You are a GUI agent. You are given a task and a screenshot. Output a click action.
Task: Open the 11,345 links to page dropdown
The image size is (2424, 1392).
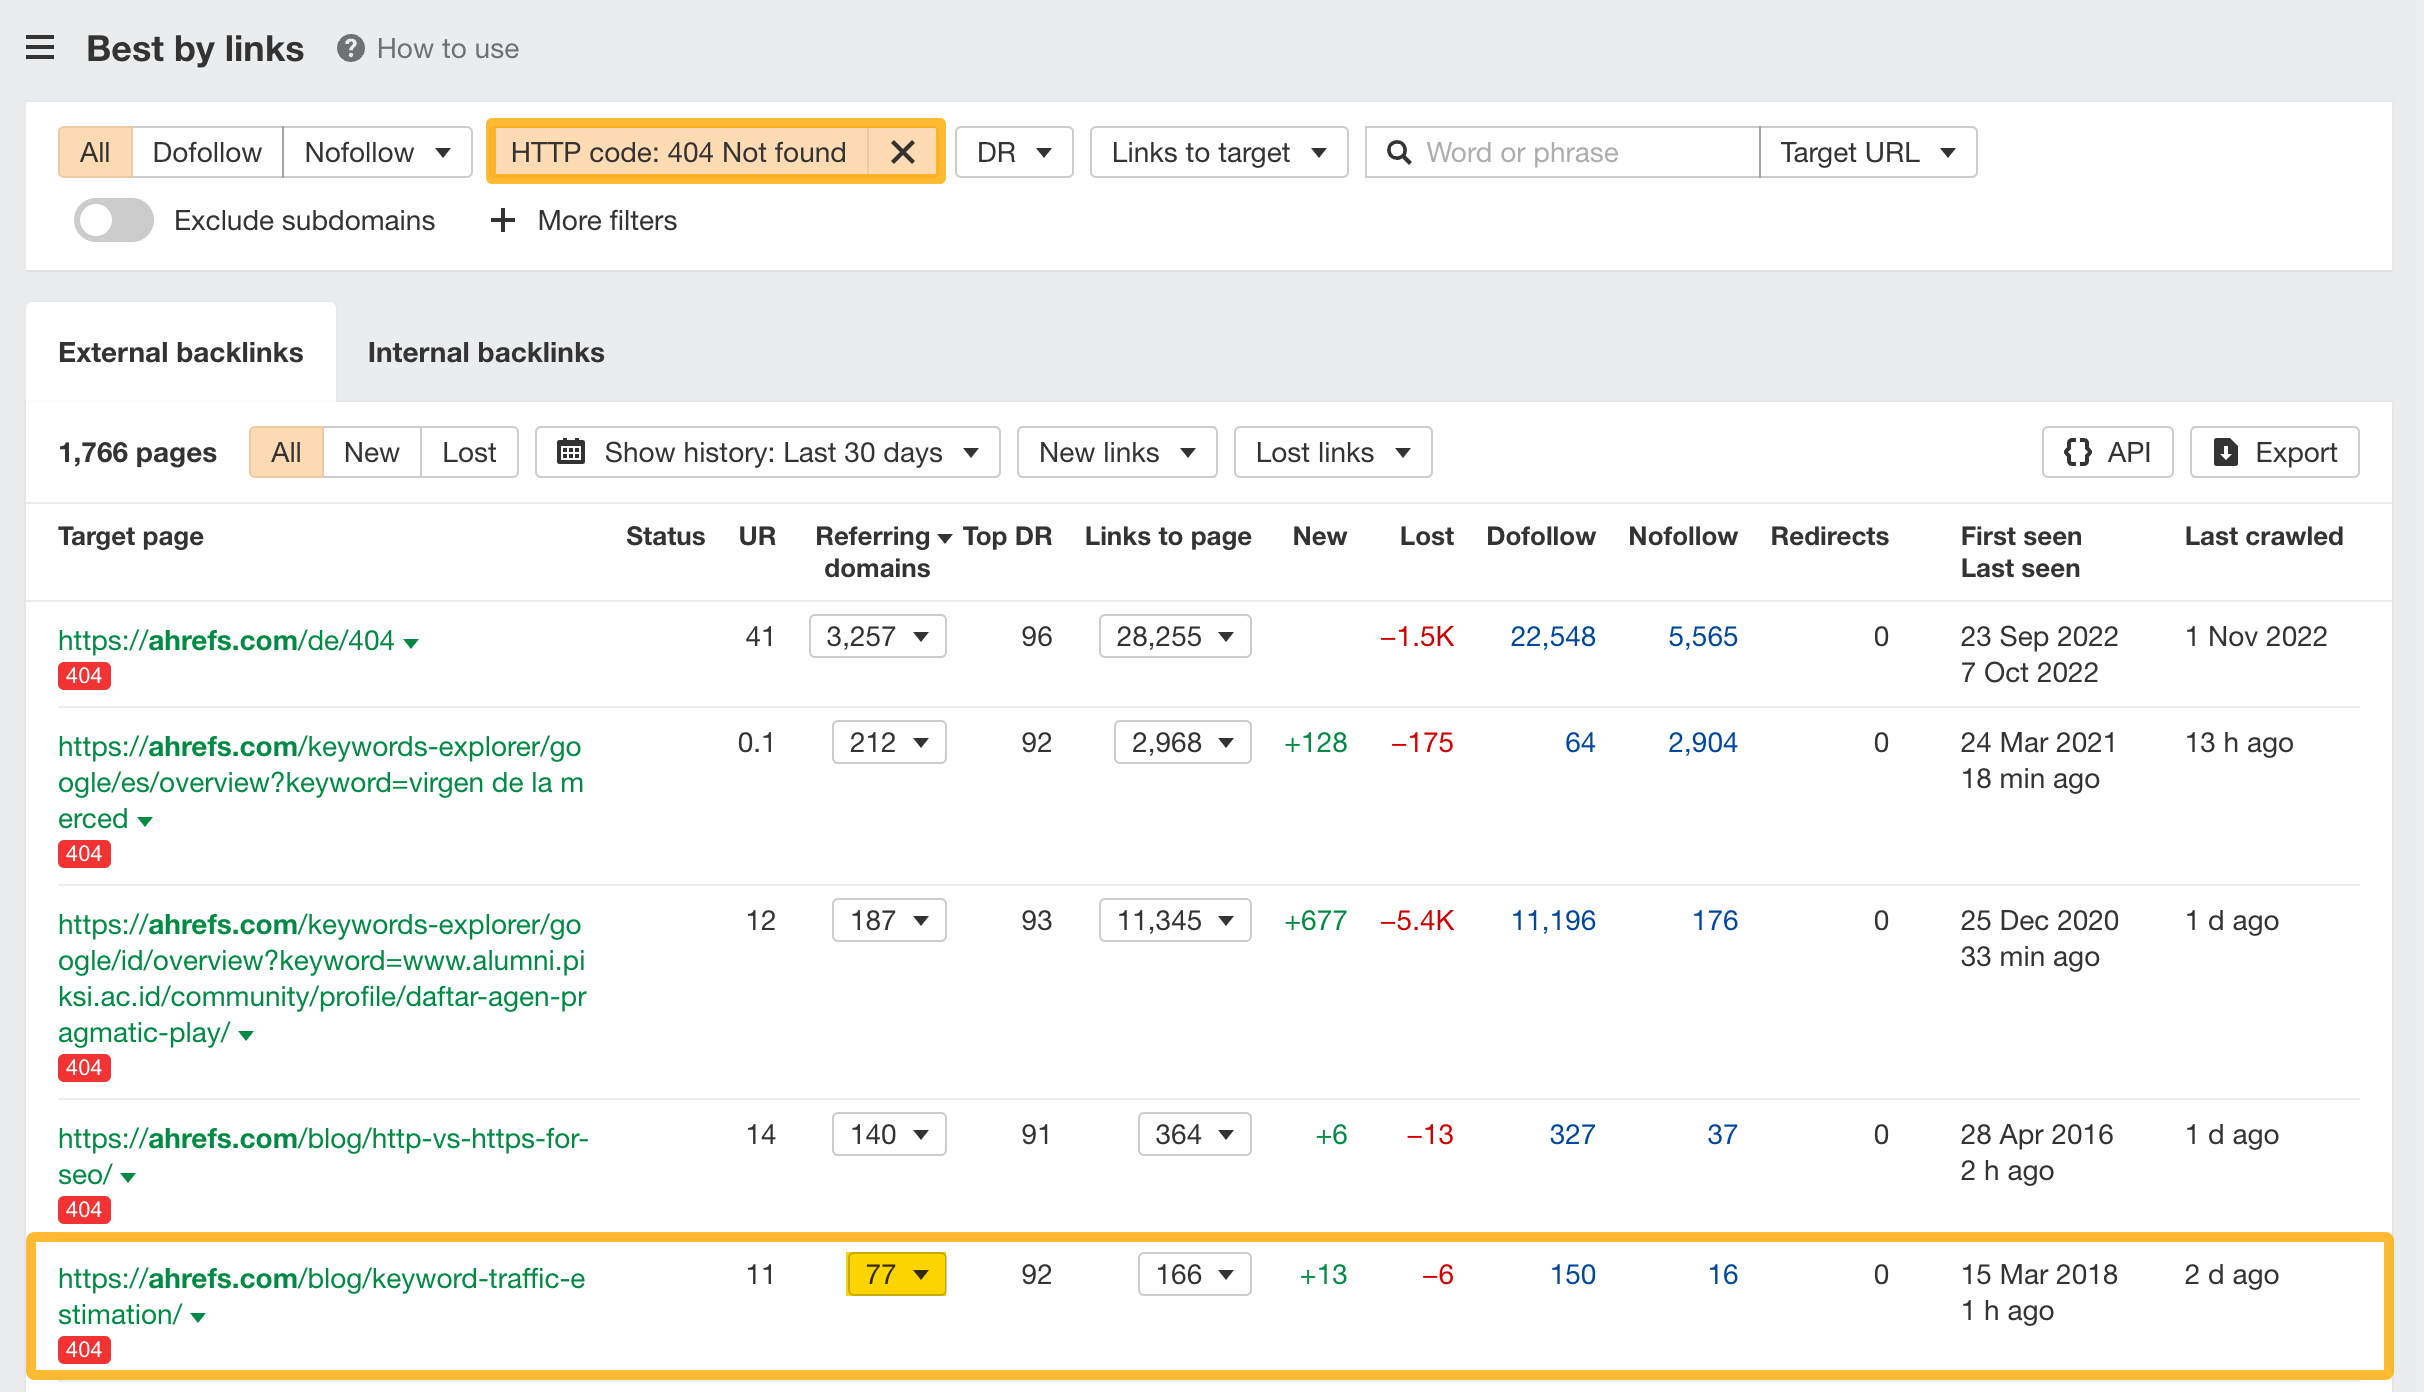1175,920
